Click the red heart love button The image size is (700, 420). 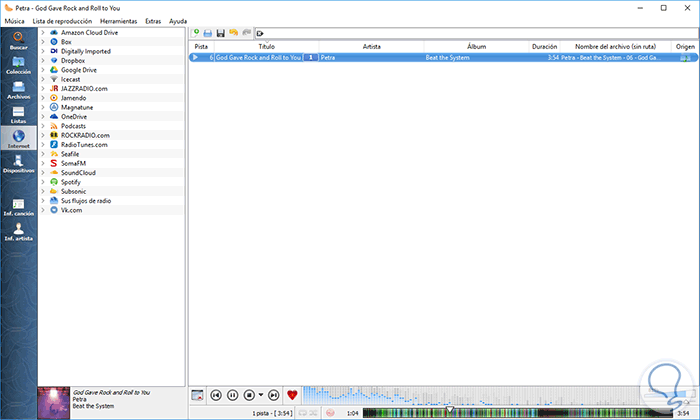[292, 395]
